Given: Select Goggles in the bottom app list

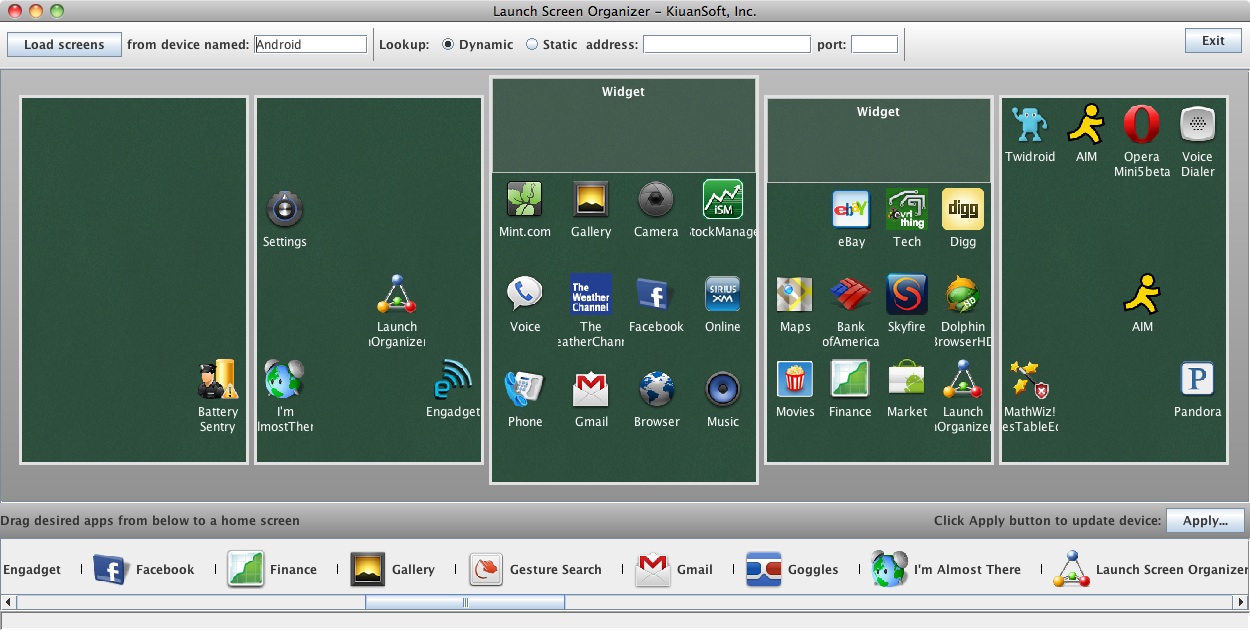Looking at the screenshot, I should click(x=763, y=569).
